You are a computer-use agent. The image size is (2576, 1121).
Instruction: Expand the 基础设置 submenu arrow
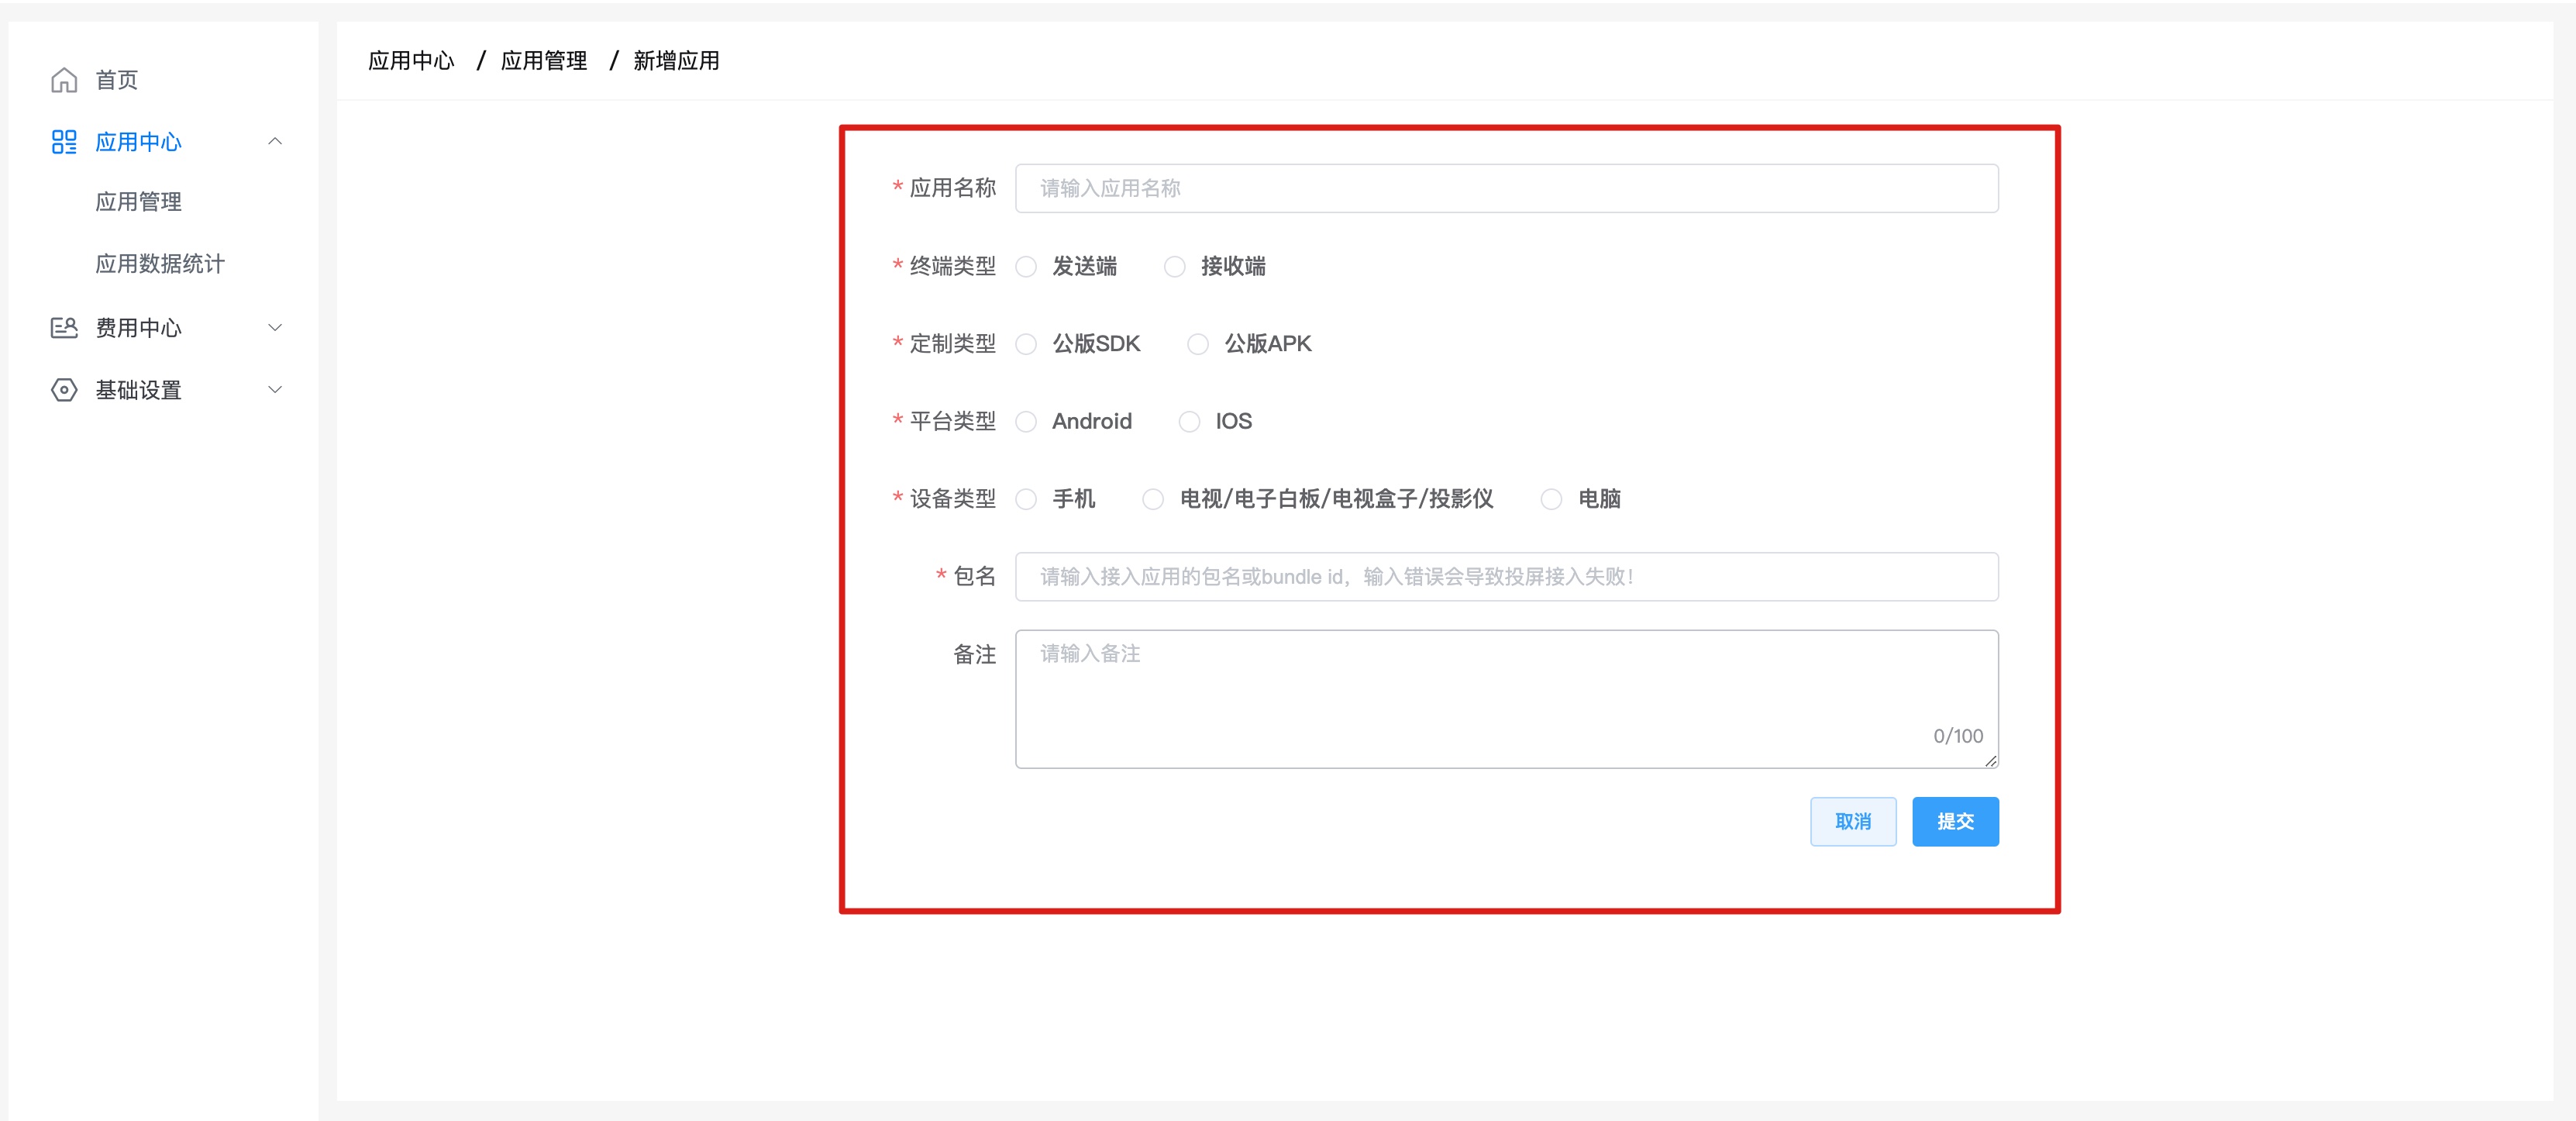pyautogui.click(x=275, y=390)
